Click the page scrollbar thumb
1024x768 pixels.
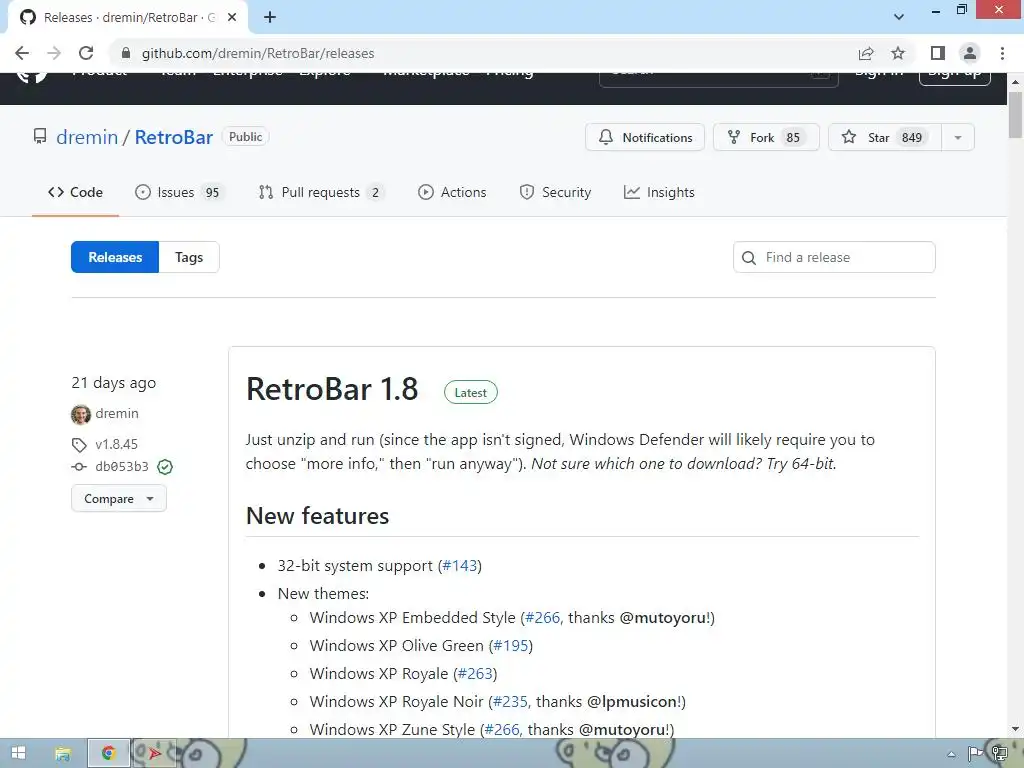[1015, 115]
